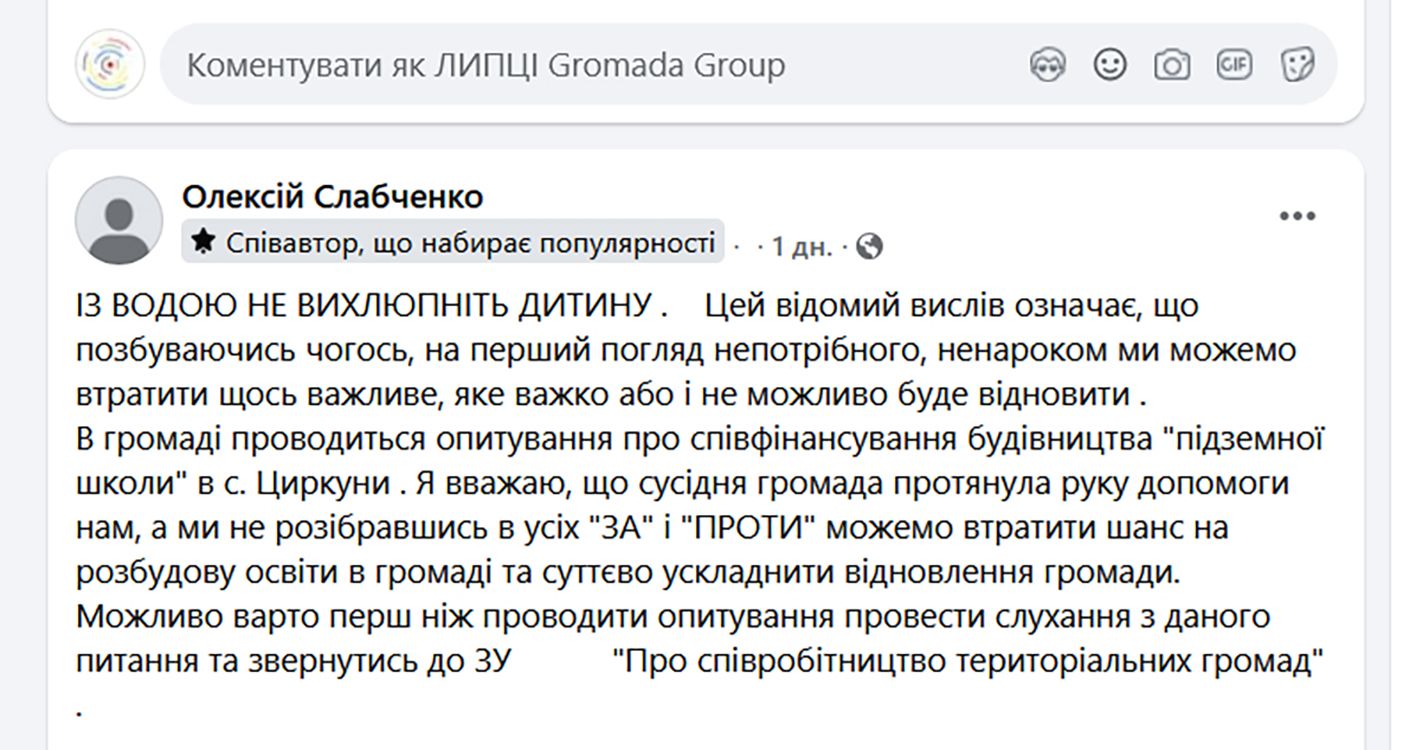Insert a GIF into the comment
This screenshot has width=1416, height=750.
coord(1234,66)
